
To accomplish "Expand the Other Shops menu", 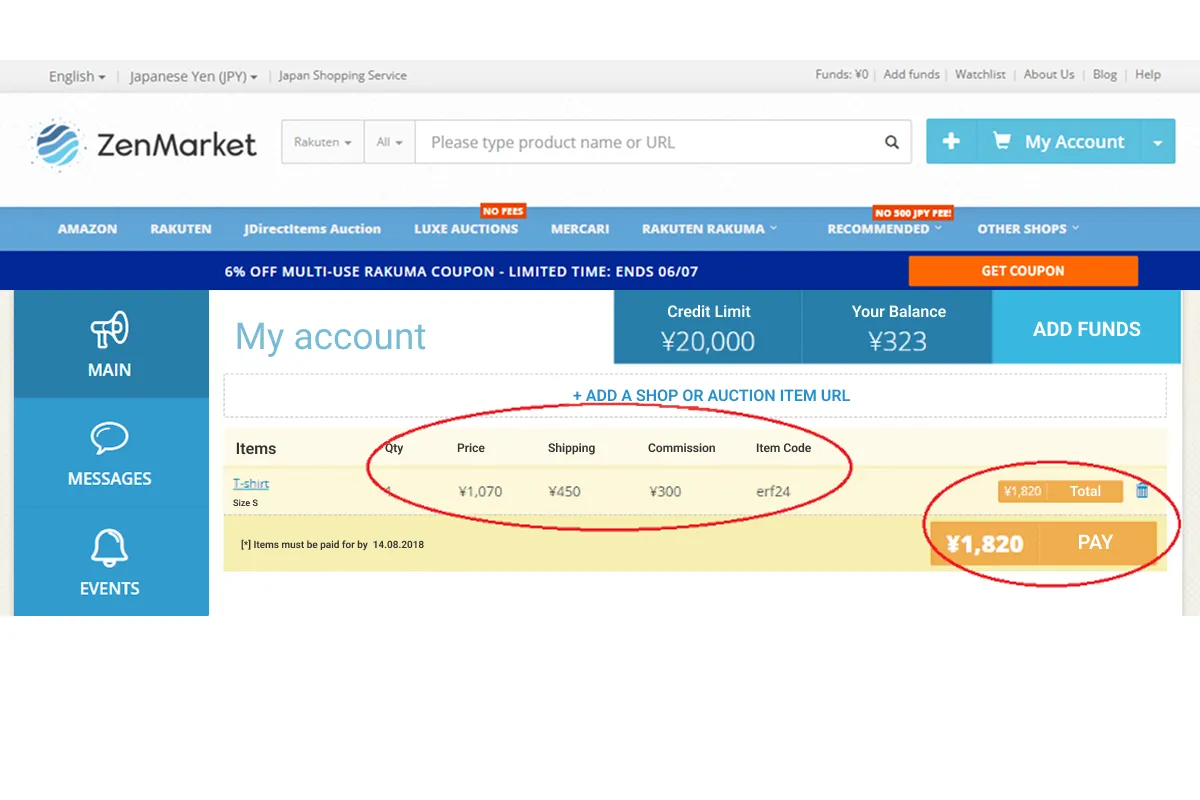I will 1028,229.
